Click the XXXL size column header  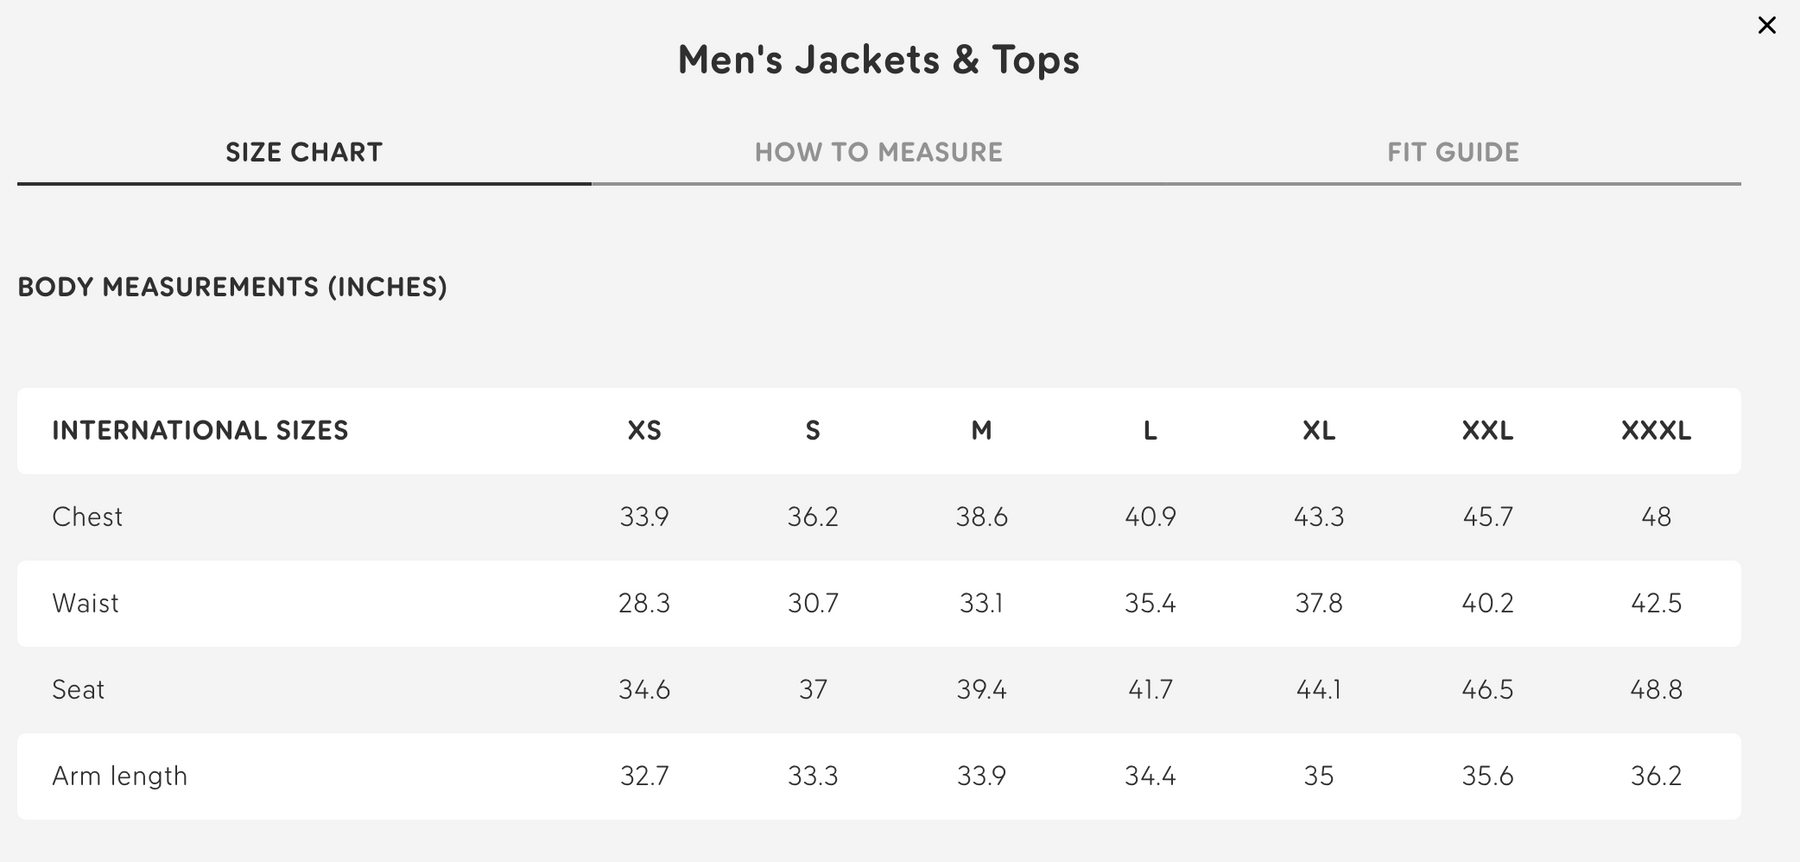1656,431
